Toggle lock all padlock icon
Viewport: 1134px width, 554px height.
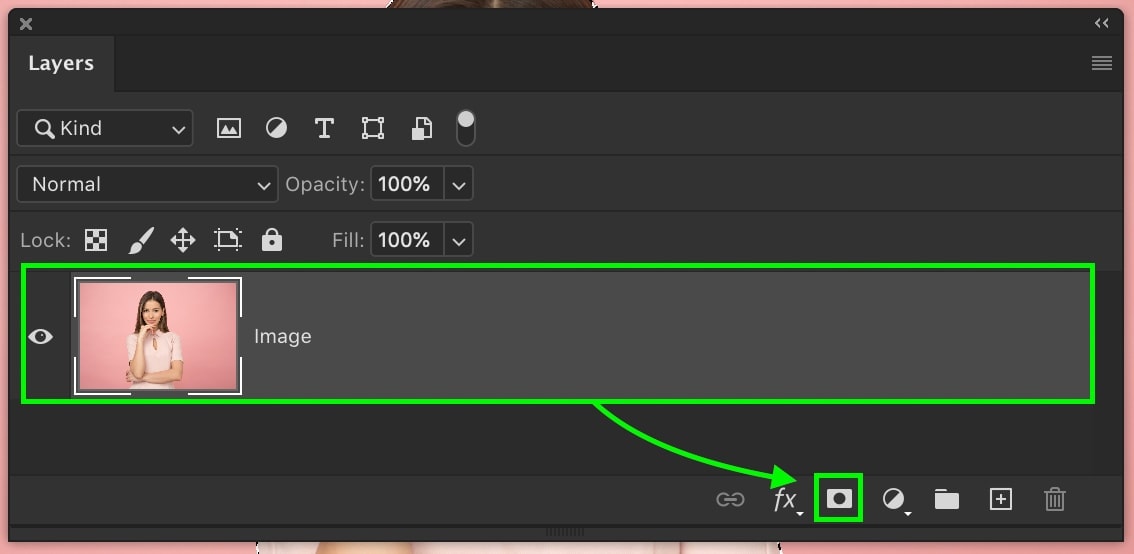point(271,240)
